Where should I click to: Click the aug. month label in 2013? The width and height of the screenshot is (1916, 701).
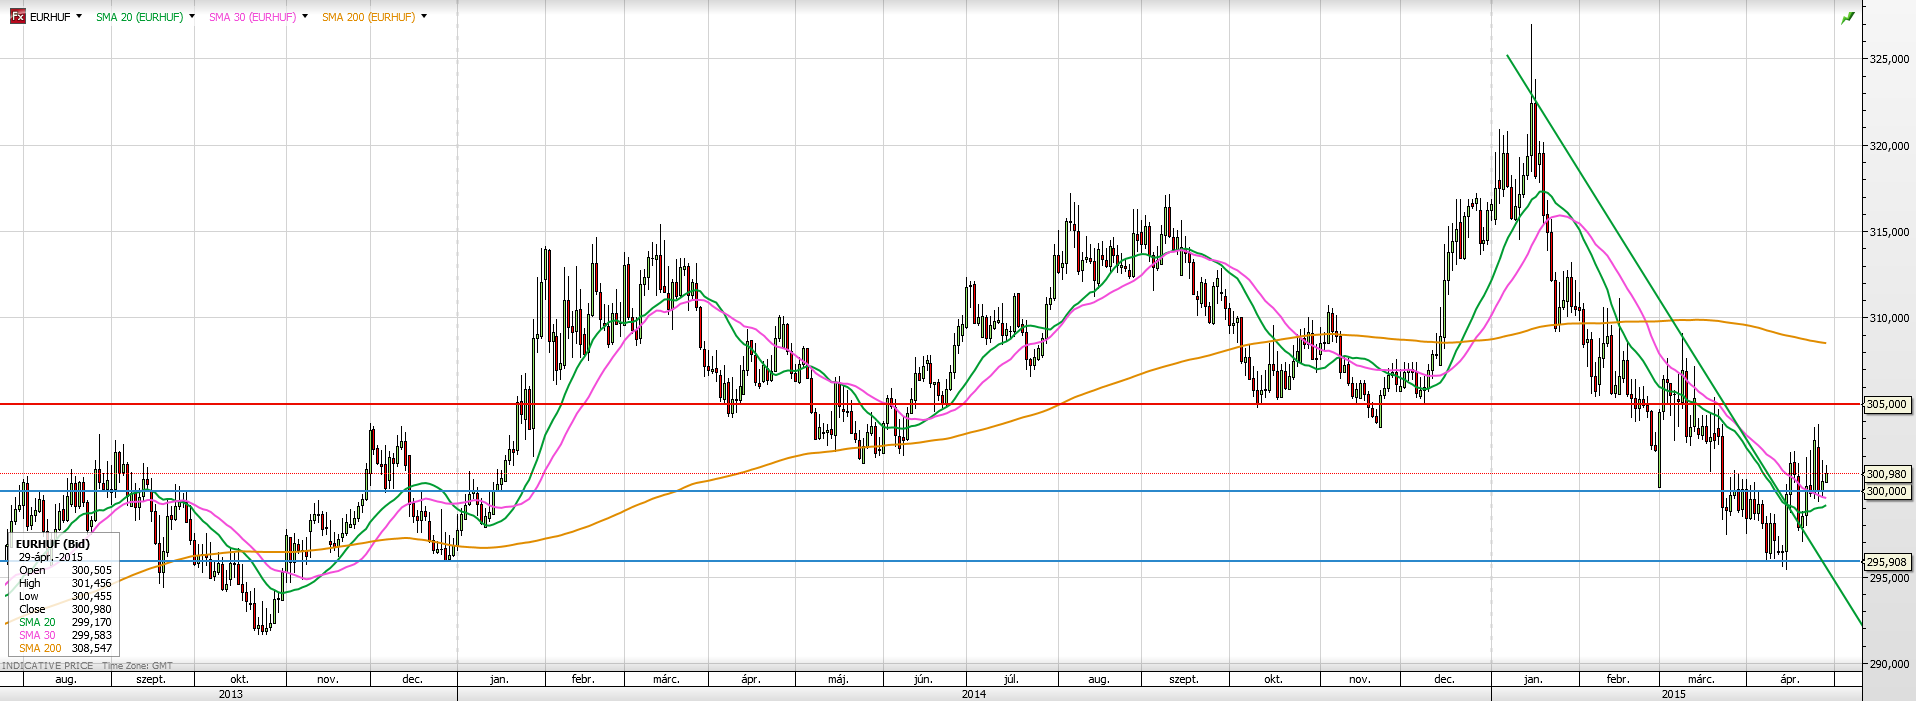point(66,679)
